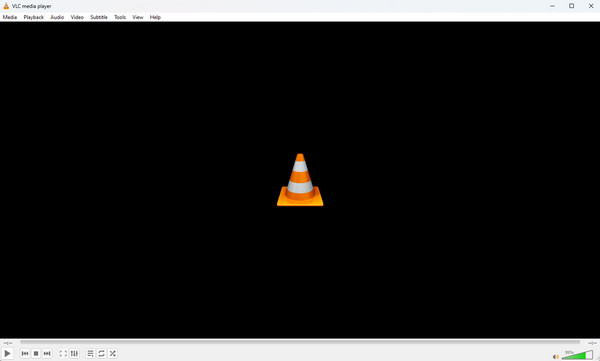Viewport: 600px width, 361px height.
Task: Toggle random shuffle playback
Action: (112, 353)
